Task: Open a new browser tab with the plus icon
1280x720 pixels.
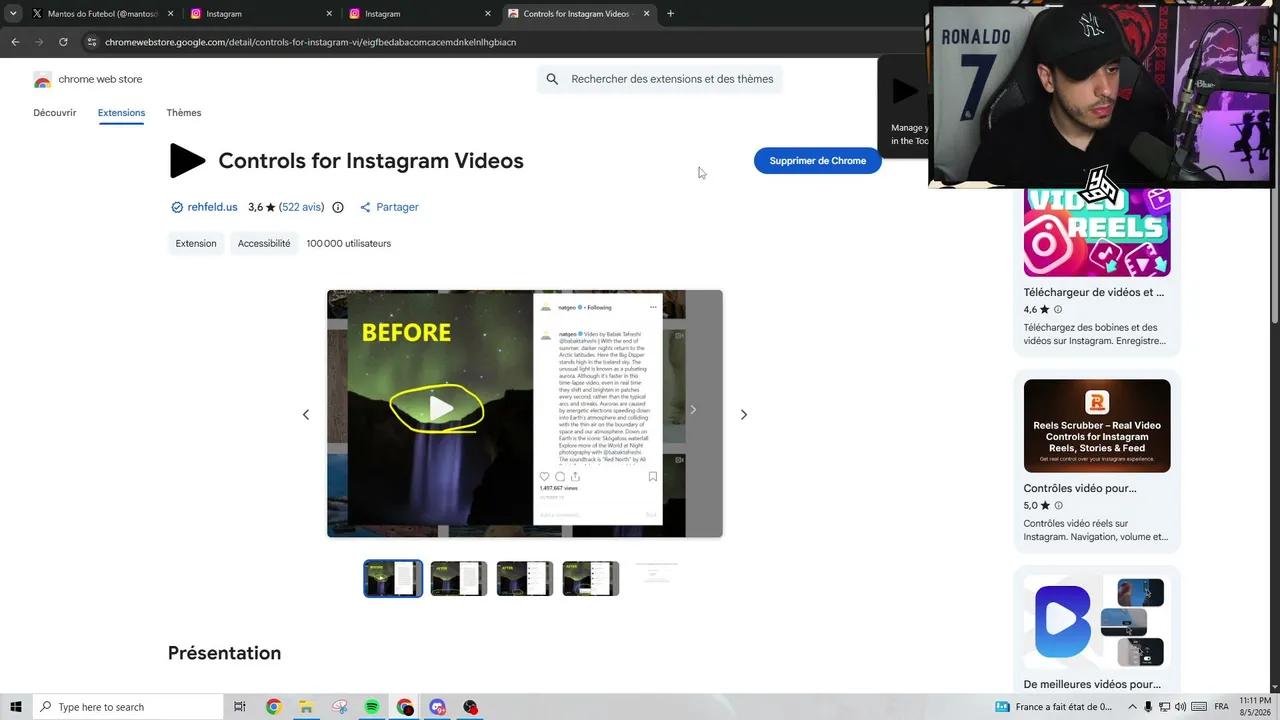Action: 670,14
